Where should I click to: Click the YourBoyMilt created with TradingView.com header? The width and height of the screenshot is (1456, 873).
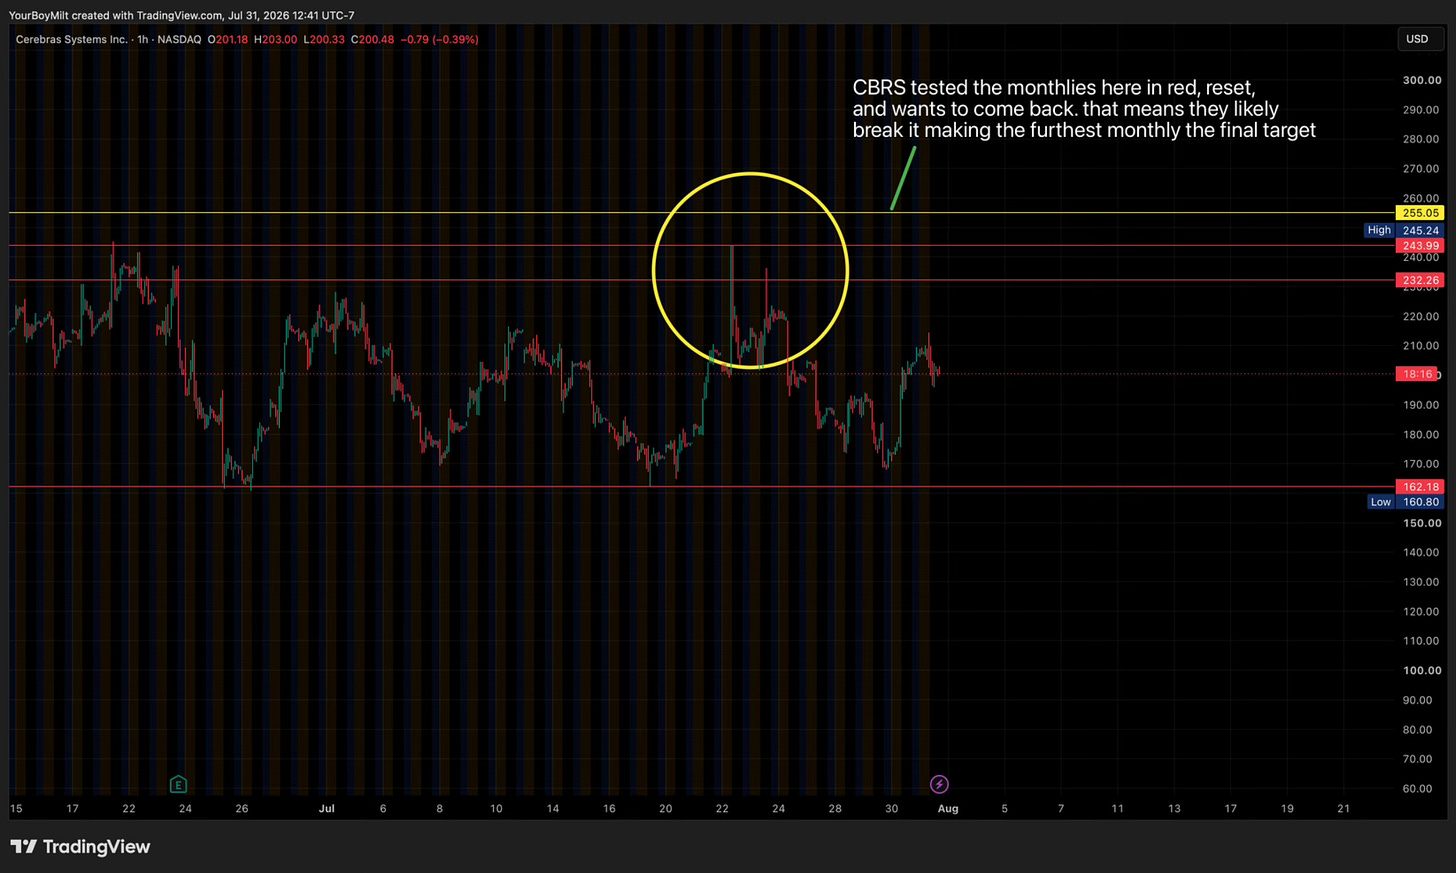click(182, 15)
